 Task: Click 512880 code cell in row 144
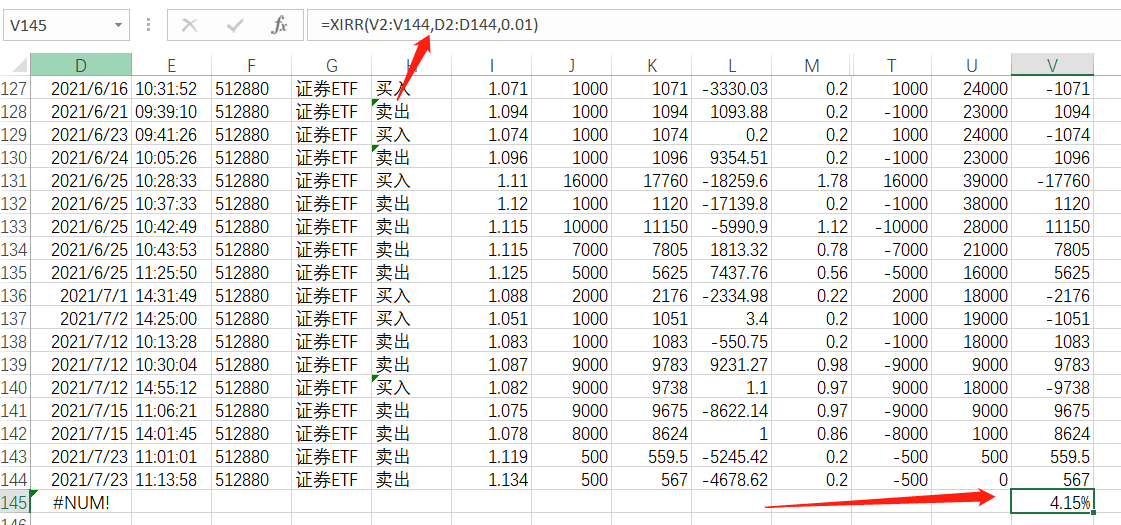click(252, 479)
